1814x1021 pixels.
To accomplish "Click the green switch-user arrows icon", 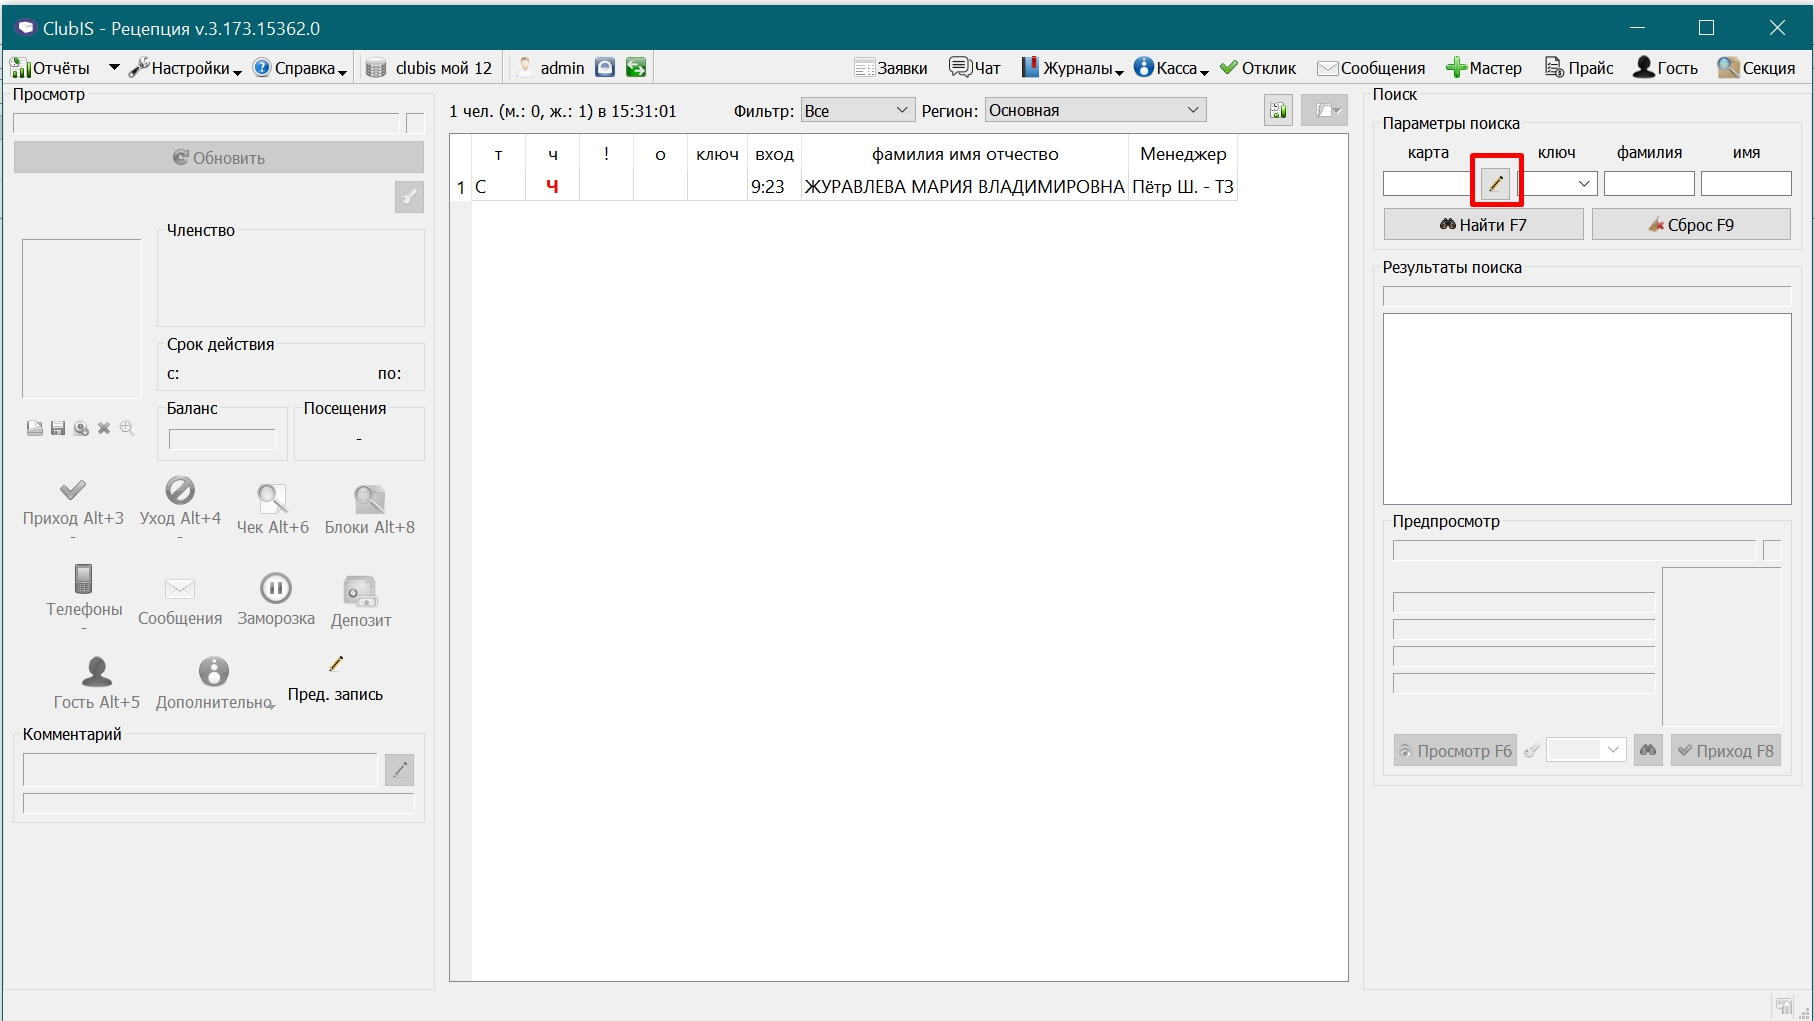I will tap(636, 67).
